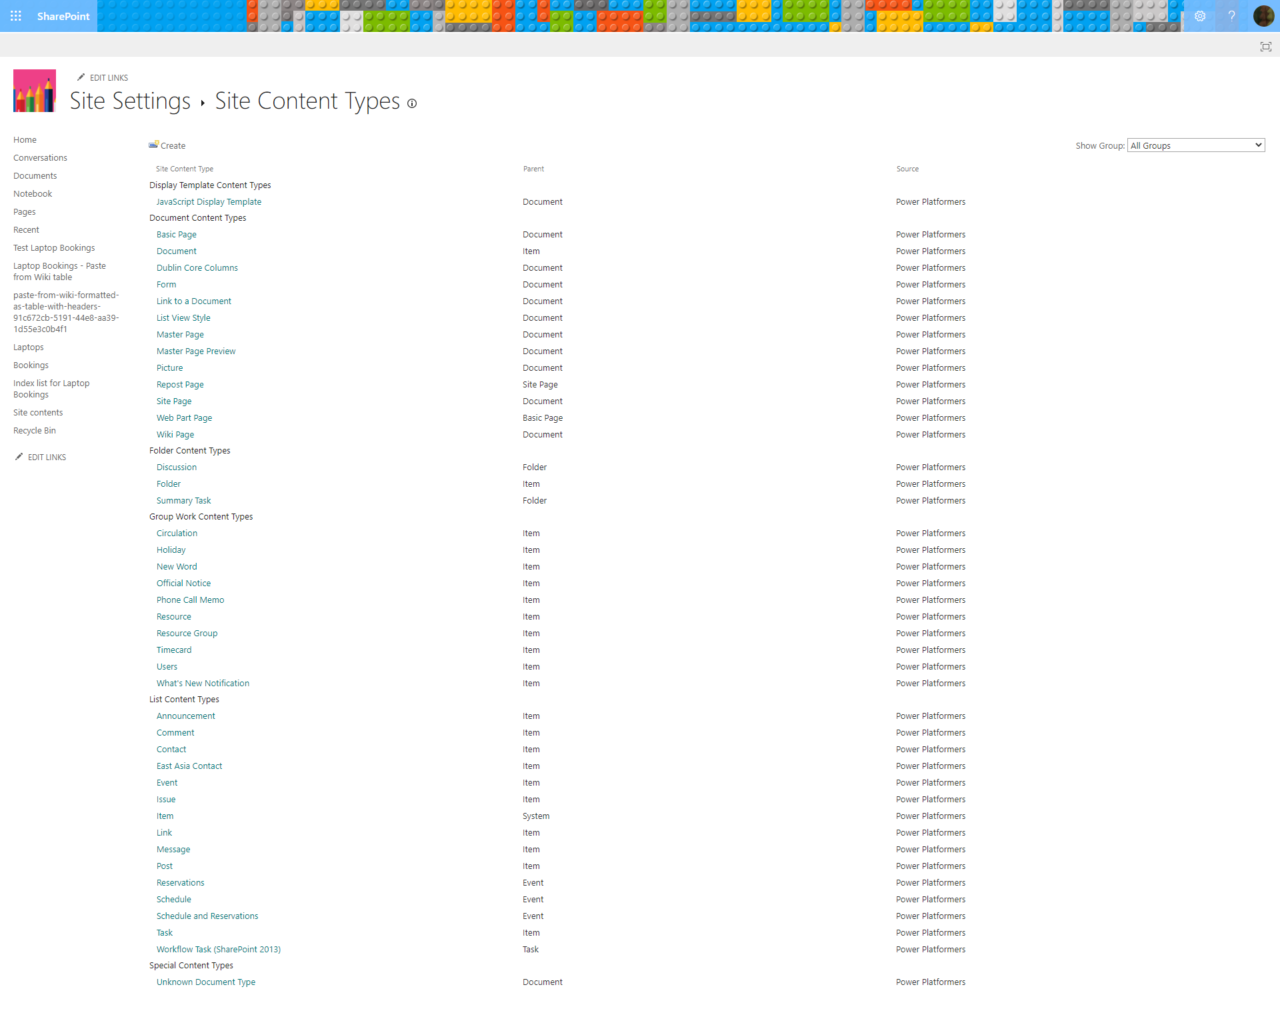This screenshot has width=1280, height=1013.
Task: Open SharePoint help with the question mark icon
Action: click(x=1231, y=15)
